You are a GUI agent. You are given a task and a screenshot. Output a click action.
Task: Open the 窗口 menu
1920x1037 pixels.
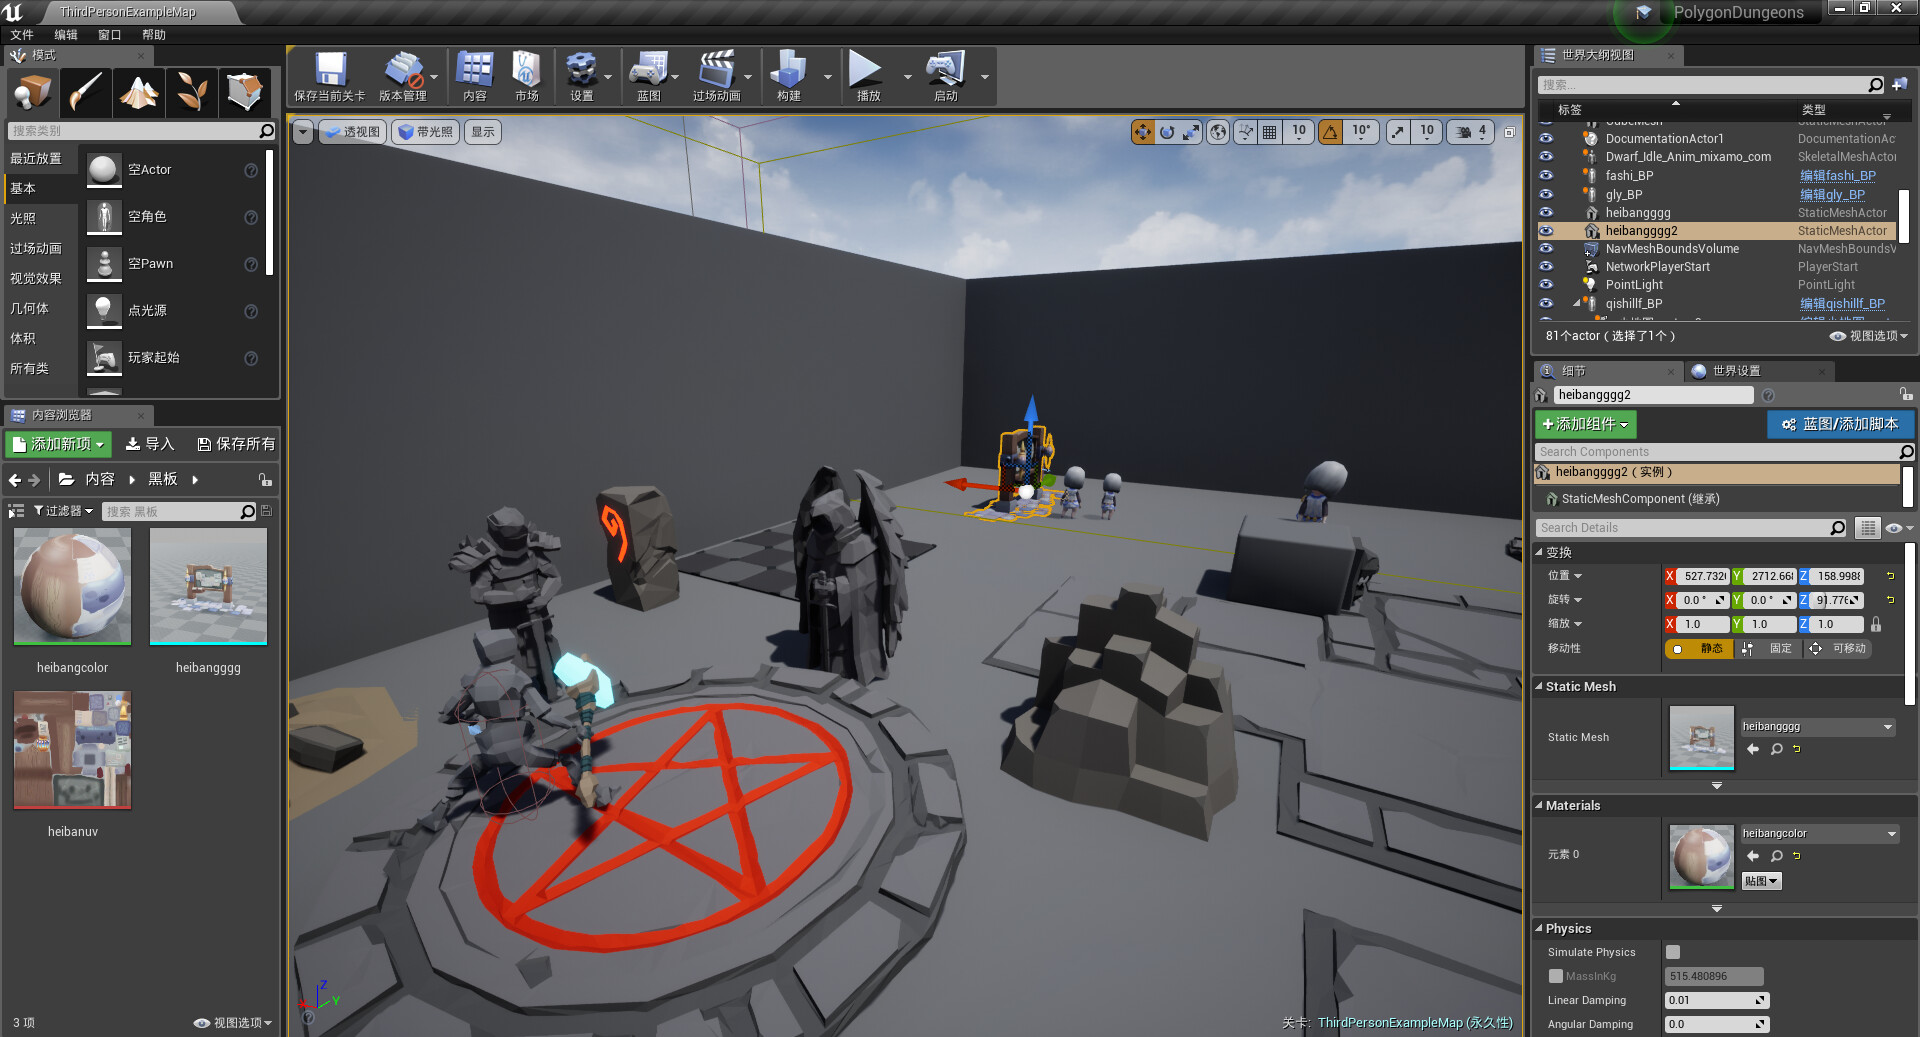110,35
